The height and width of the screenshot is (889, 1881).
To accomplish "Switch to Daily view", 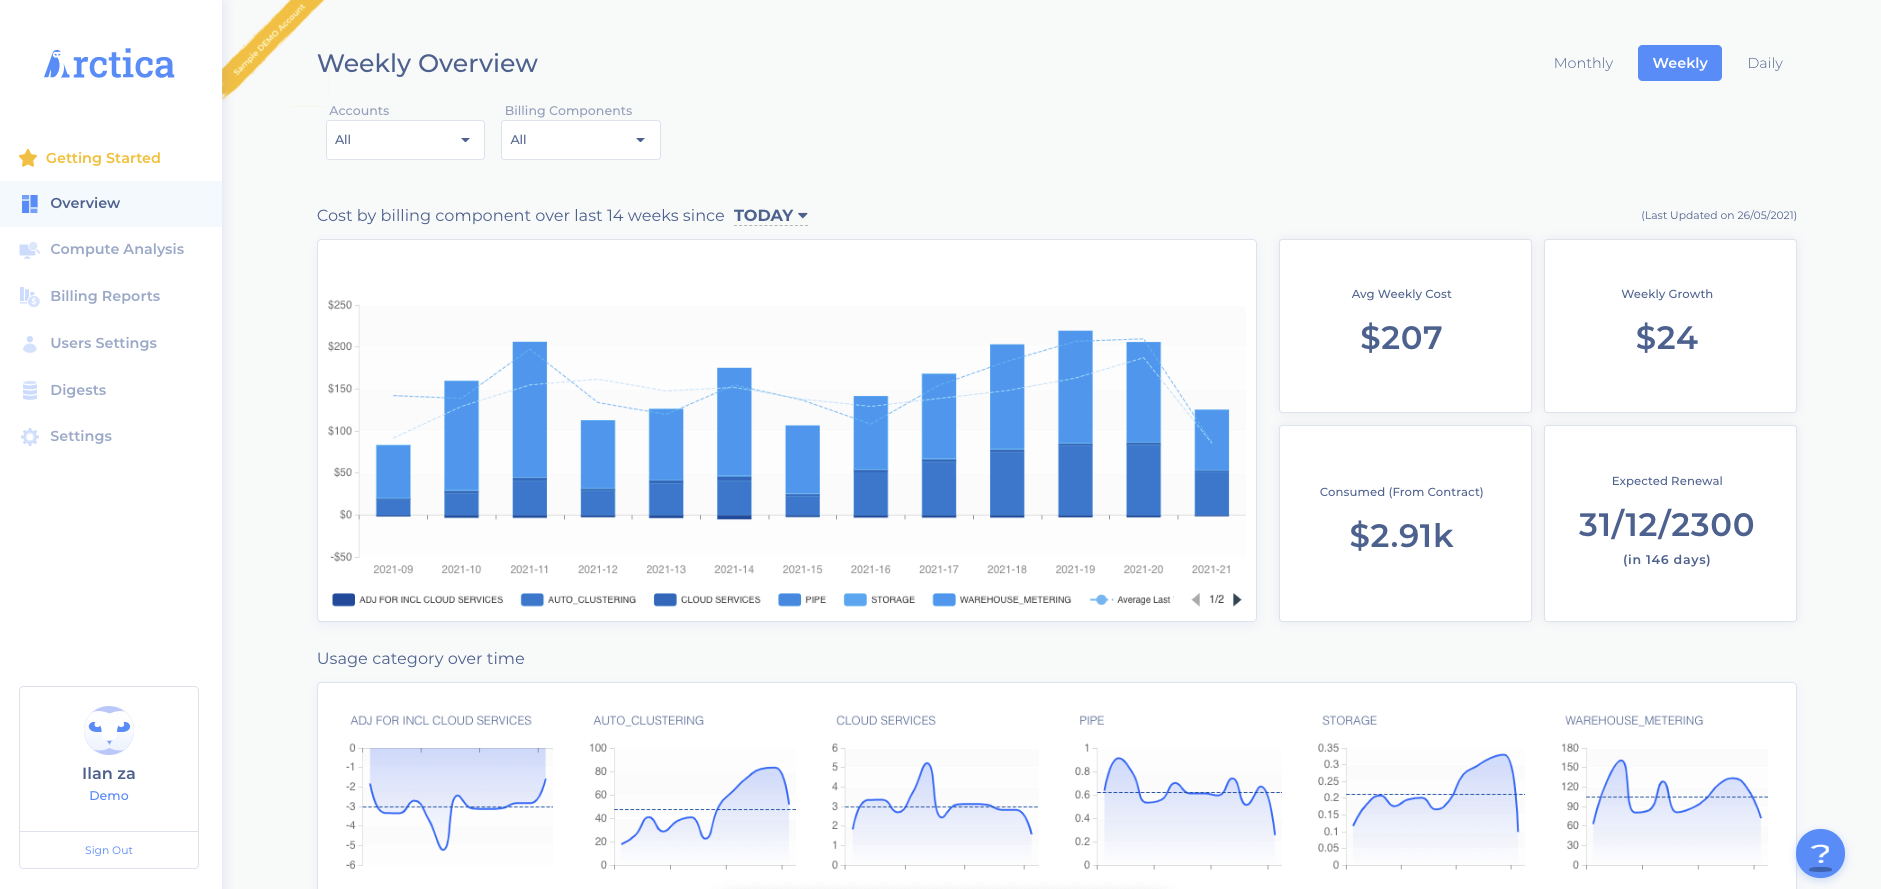I will 1765,63.
